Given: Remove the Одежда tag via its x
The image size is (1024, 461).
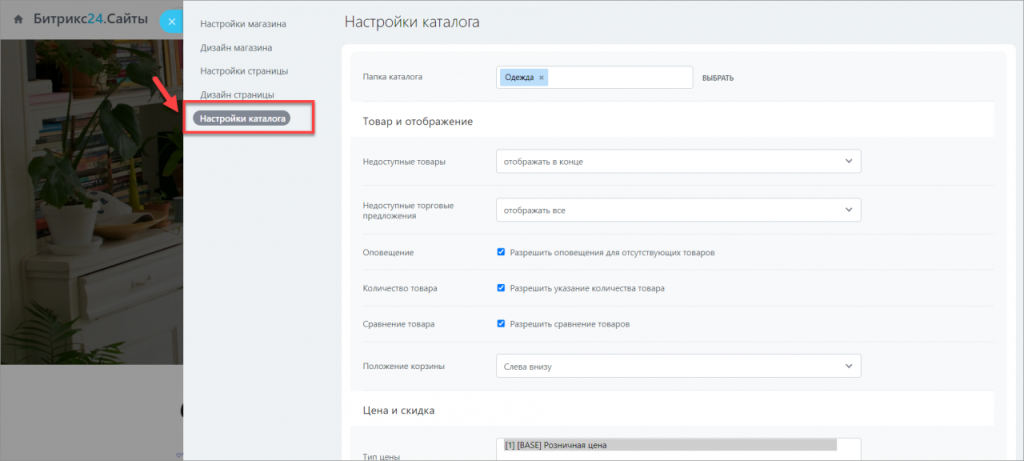Looking at the screenshot, I should point(541,78).
